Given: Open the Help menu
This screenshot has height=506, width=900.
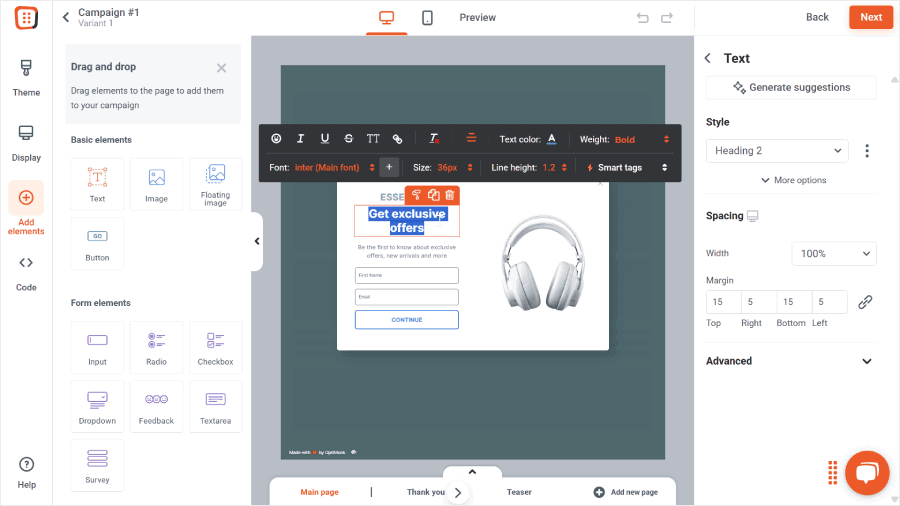Looking at the screenshot, I should point(26,473).
